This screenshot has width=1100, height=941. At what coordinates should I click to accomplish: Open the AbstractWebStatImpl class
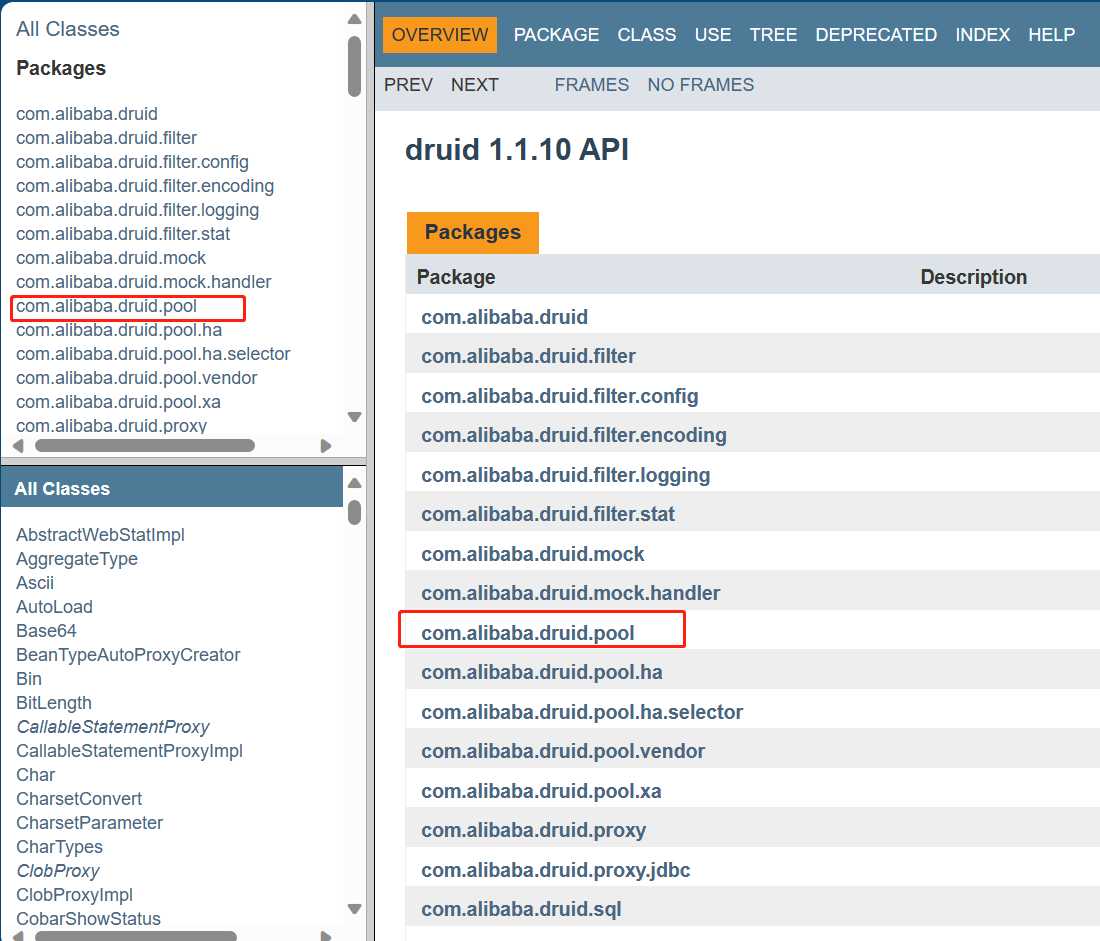(x=100, y=535)
